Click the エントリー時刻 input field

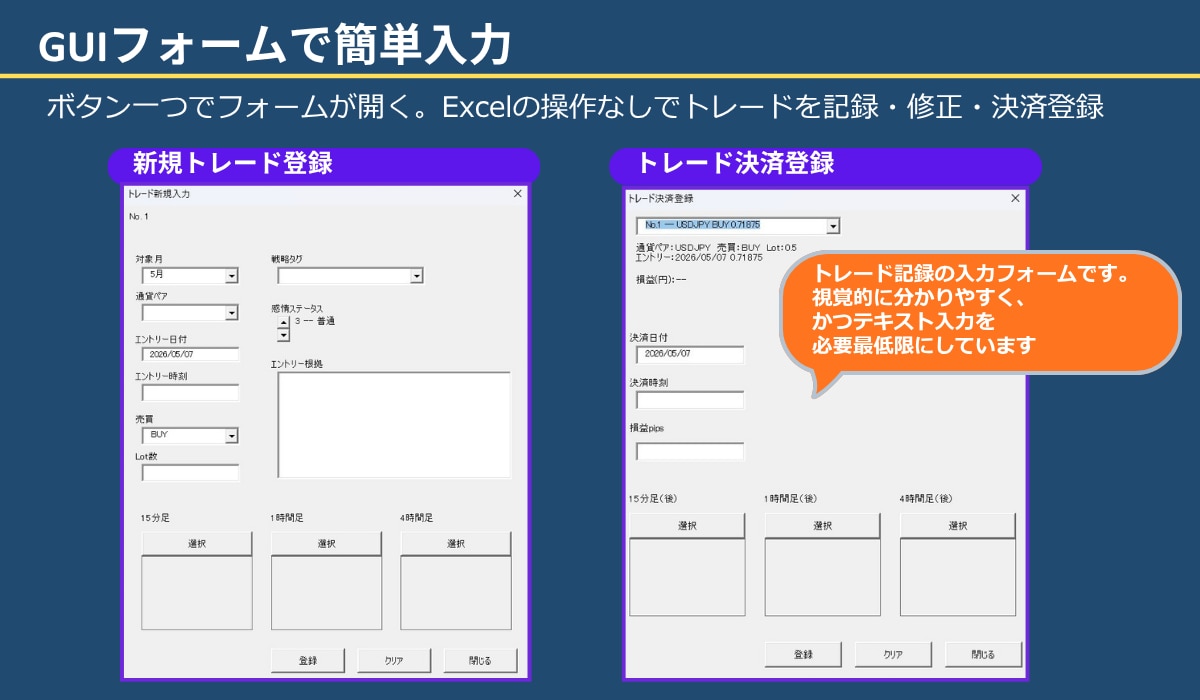(x=190, y=393)
